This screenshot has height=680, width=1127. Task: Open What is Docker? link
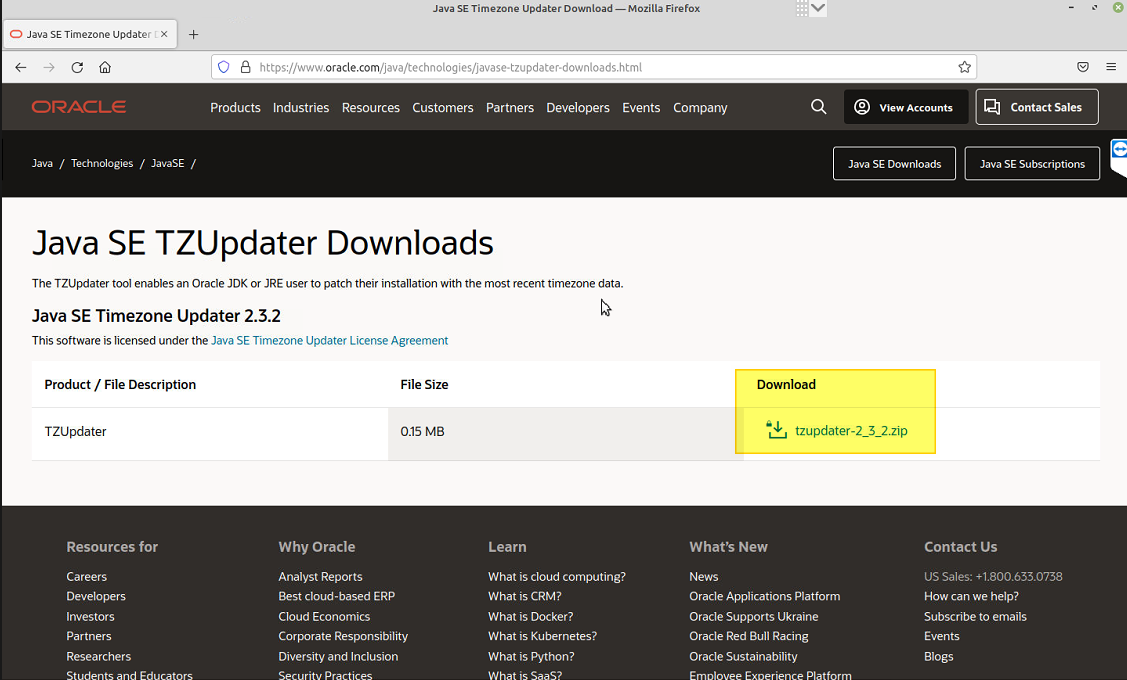[530, 617]
